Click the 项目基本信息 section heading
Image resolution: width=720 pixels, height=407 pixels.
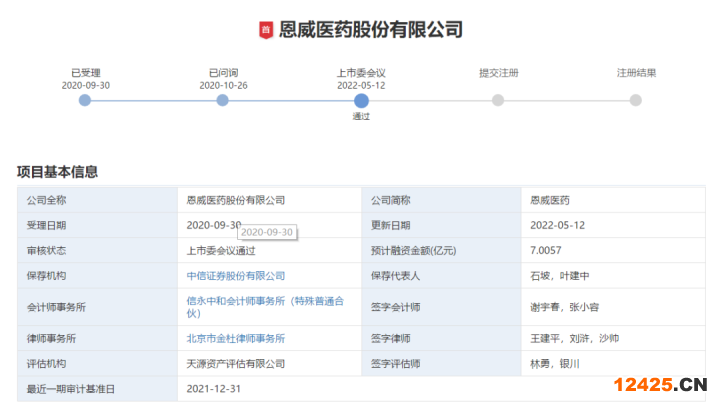click(57, 172)
